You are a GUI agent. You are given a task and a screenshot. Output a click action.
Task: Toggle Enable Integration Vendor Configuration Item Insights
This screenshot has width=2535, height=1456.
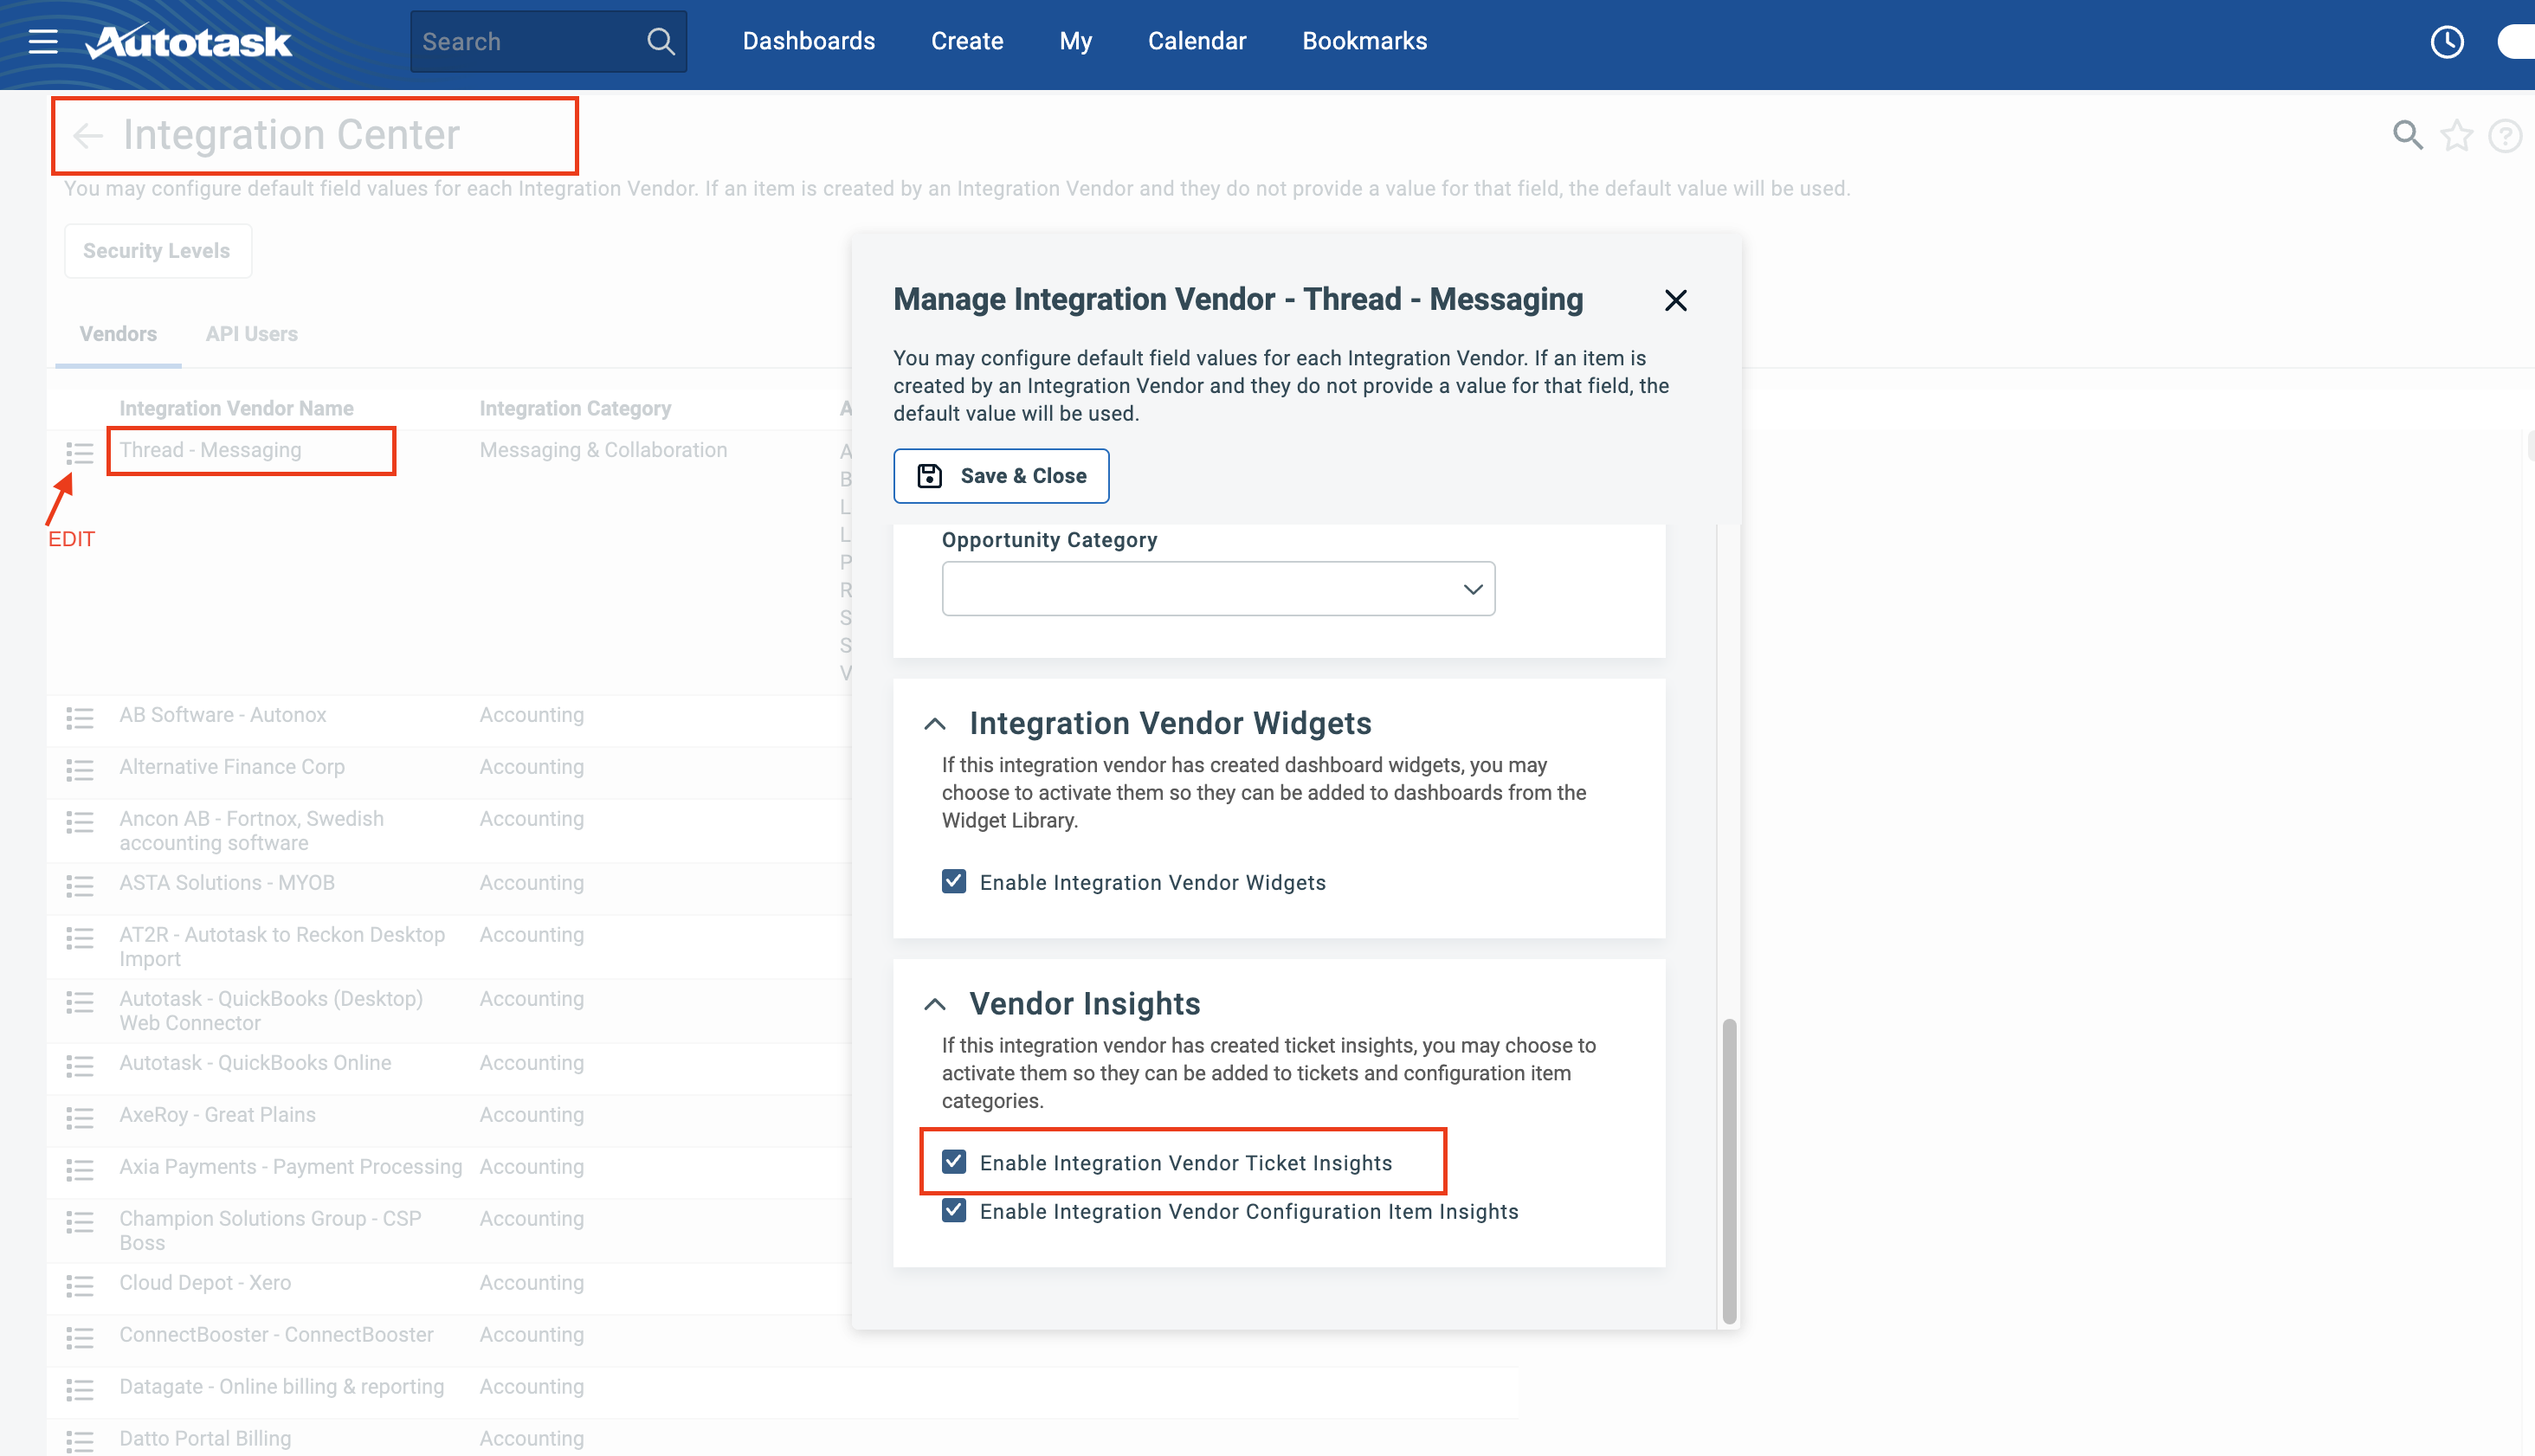coord(953,1210)
